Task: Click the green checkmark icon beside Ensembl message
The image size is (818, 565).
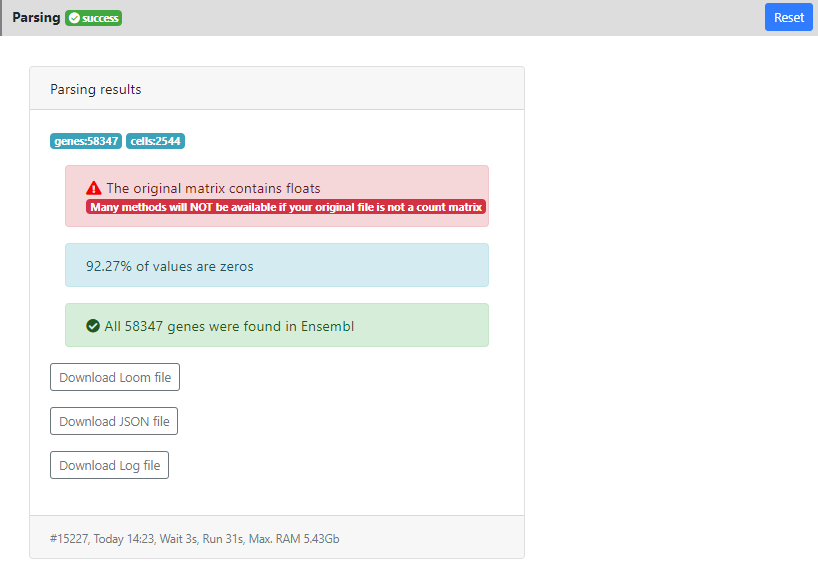Action: click(93, 326)
